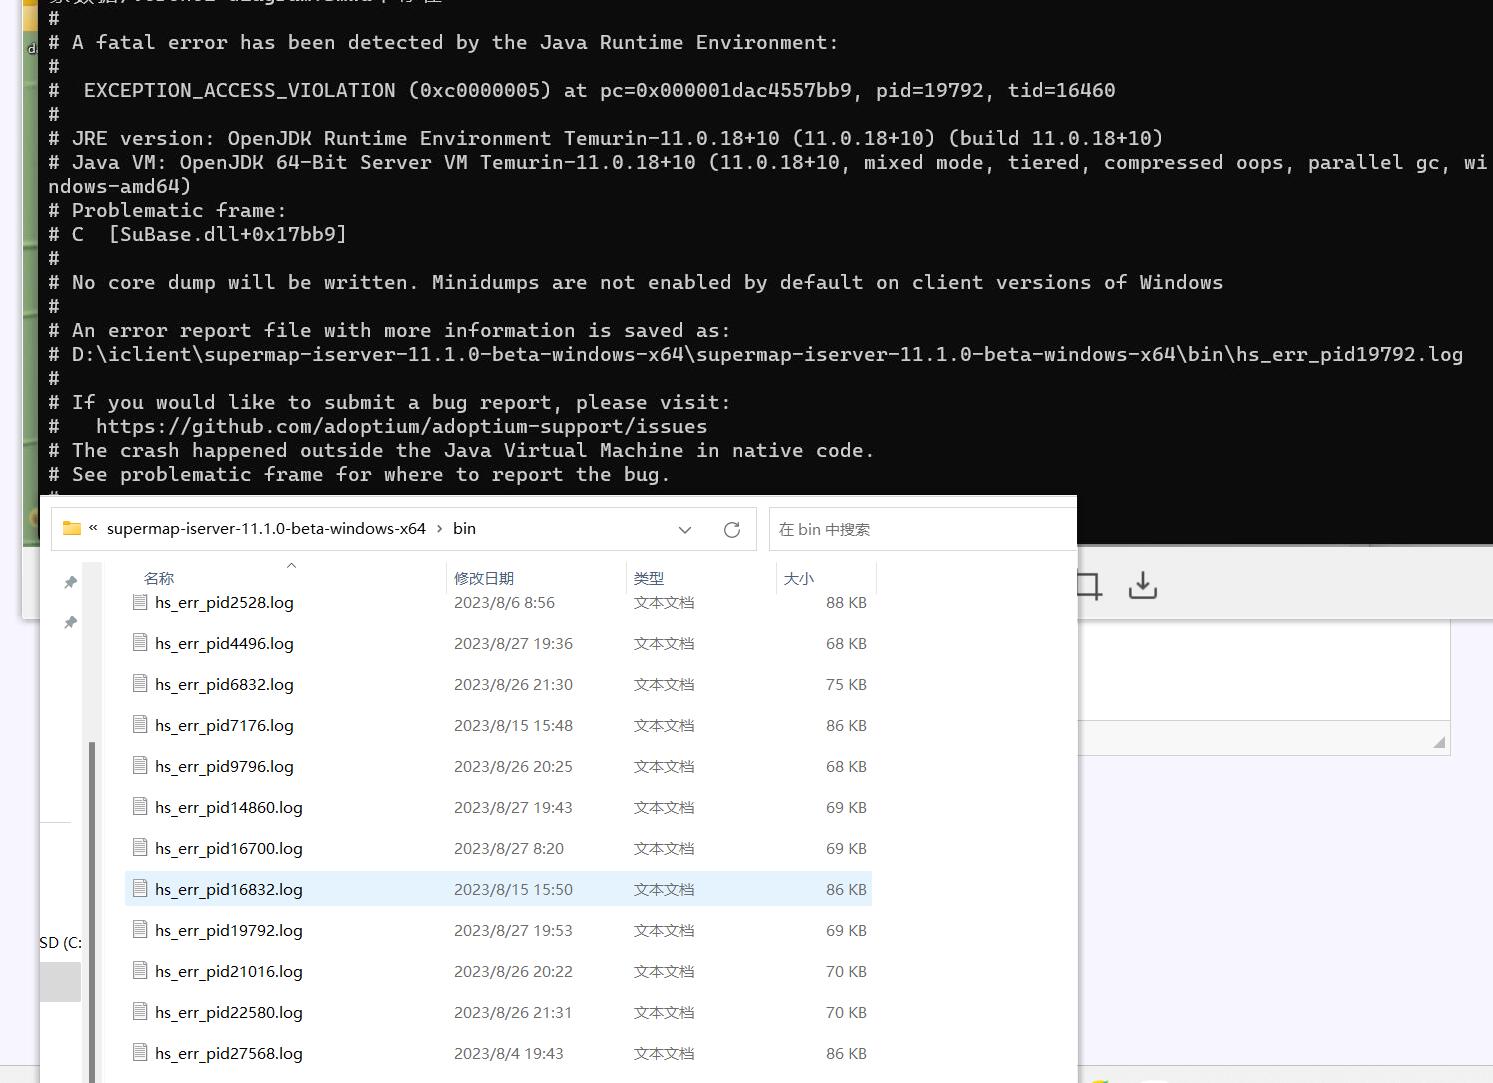1493x1083 pixels.
Task: Click the crop icon behind the explorer window
Action: coord(1089,585)
